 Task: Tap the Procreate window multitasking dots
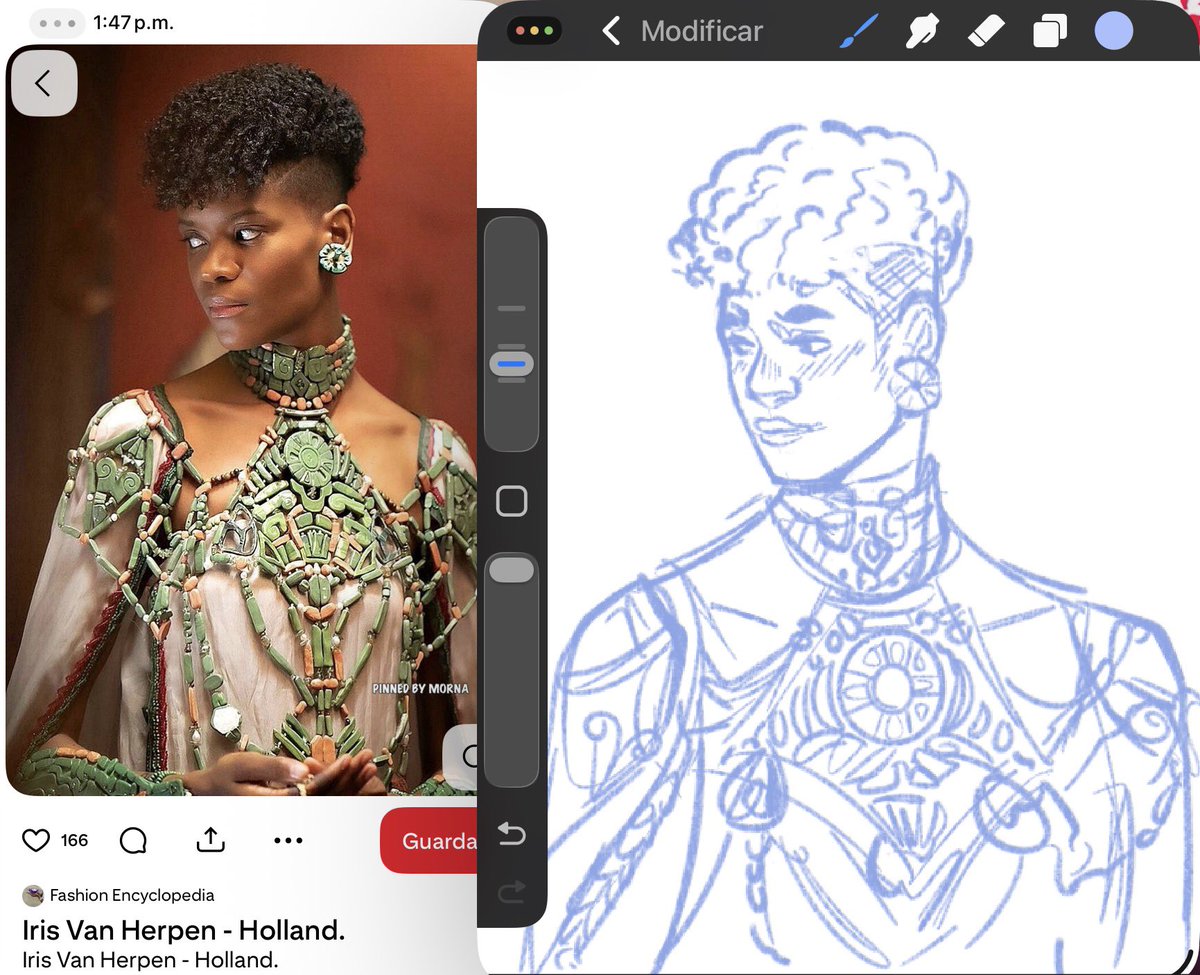535,31
